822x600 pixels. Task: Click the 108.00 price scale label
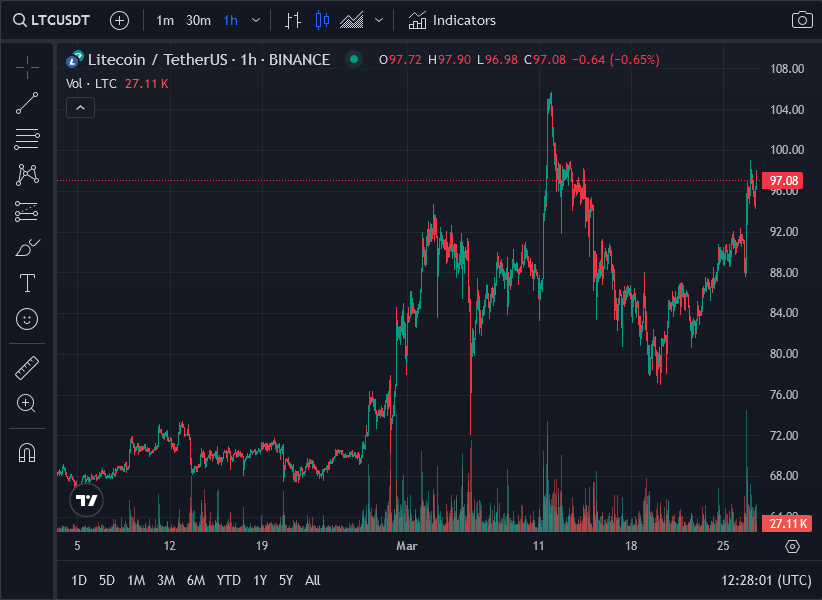tap(786, 69)
